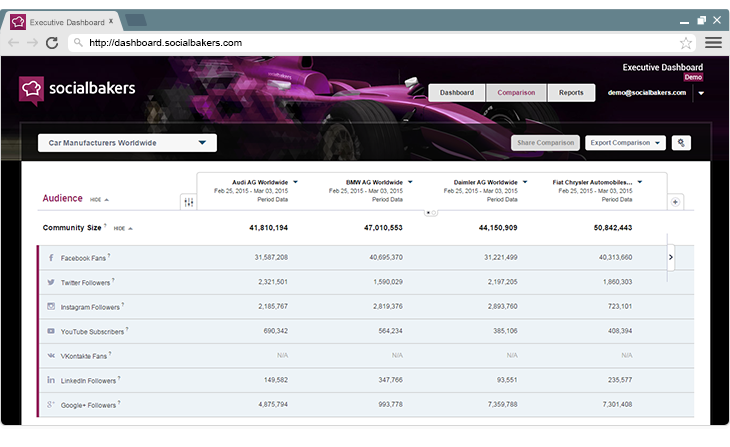Viewport: 730px width, 447px height.
Task: Hide the Community Size rows
Action: [x=123, y=228]
